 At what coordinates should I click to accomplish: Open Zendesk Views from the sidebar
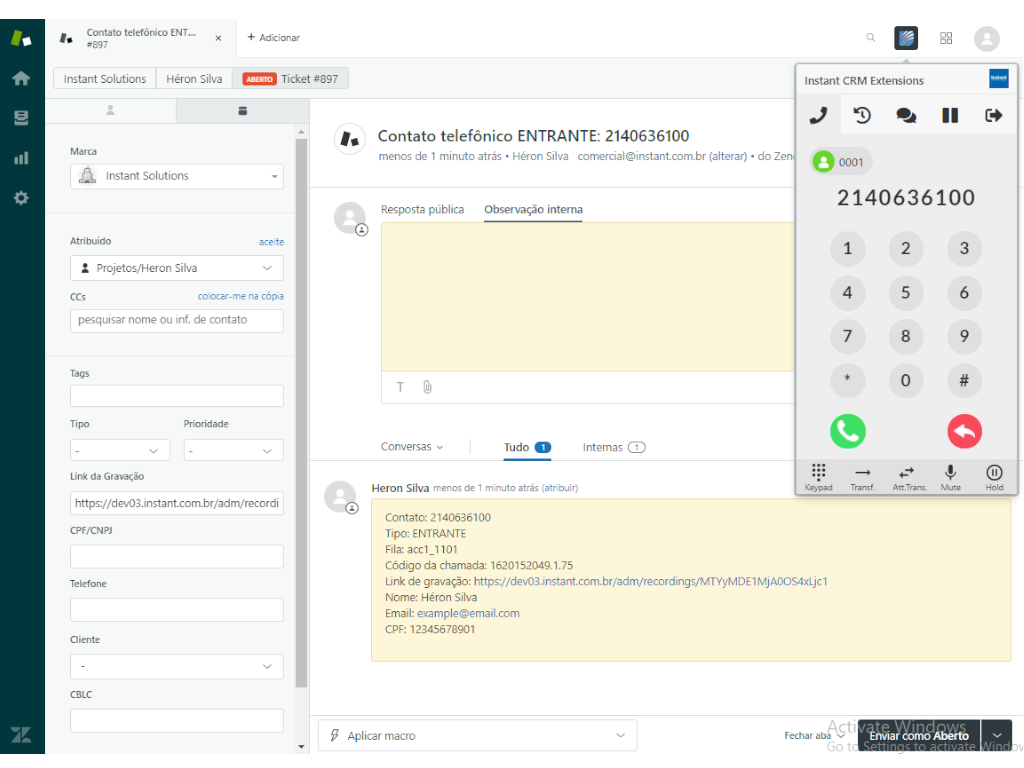pyautogui.click(x=21, y=118)
